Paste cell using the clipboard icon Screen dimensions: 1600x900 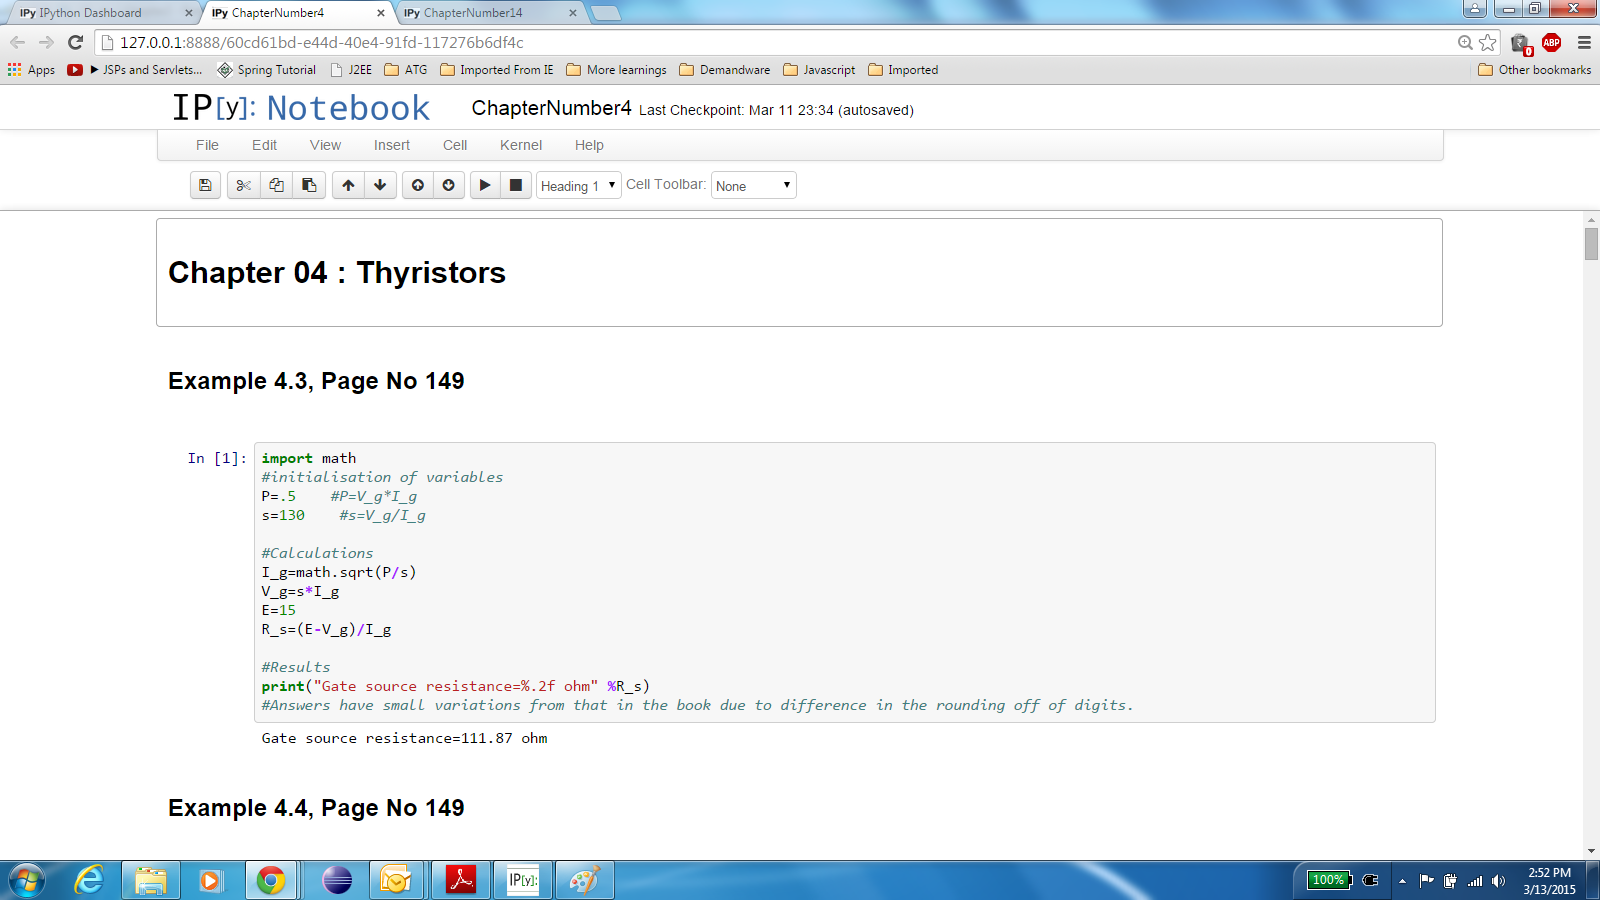309,185
